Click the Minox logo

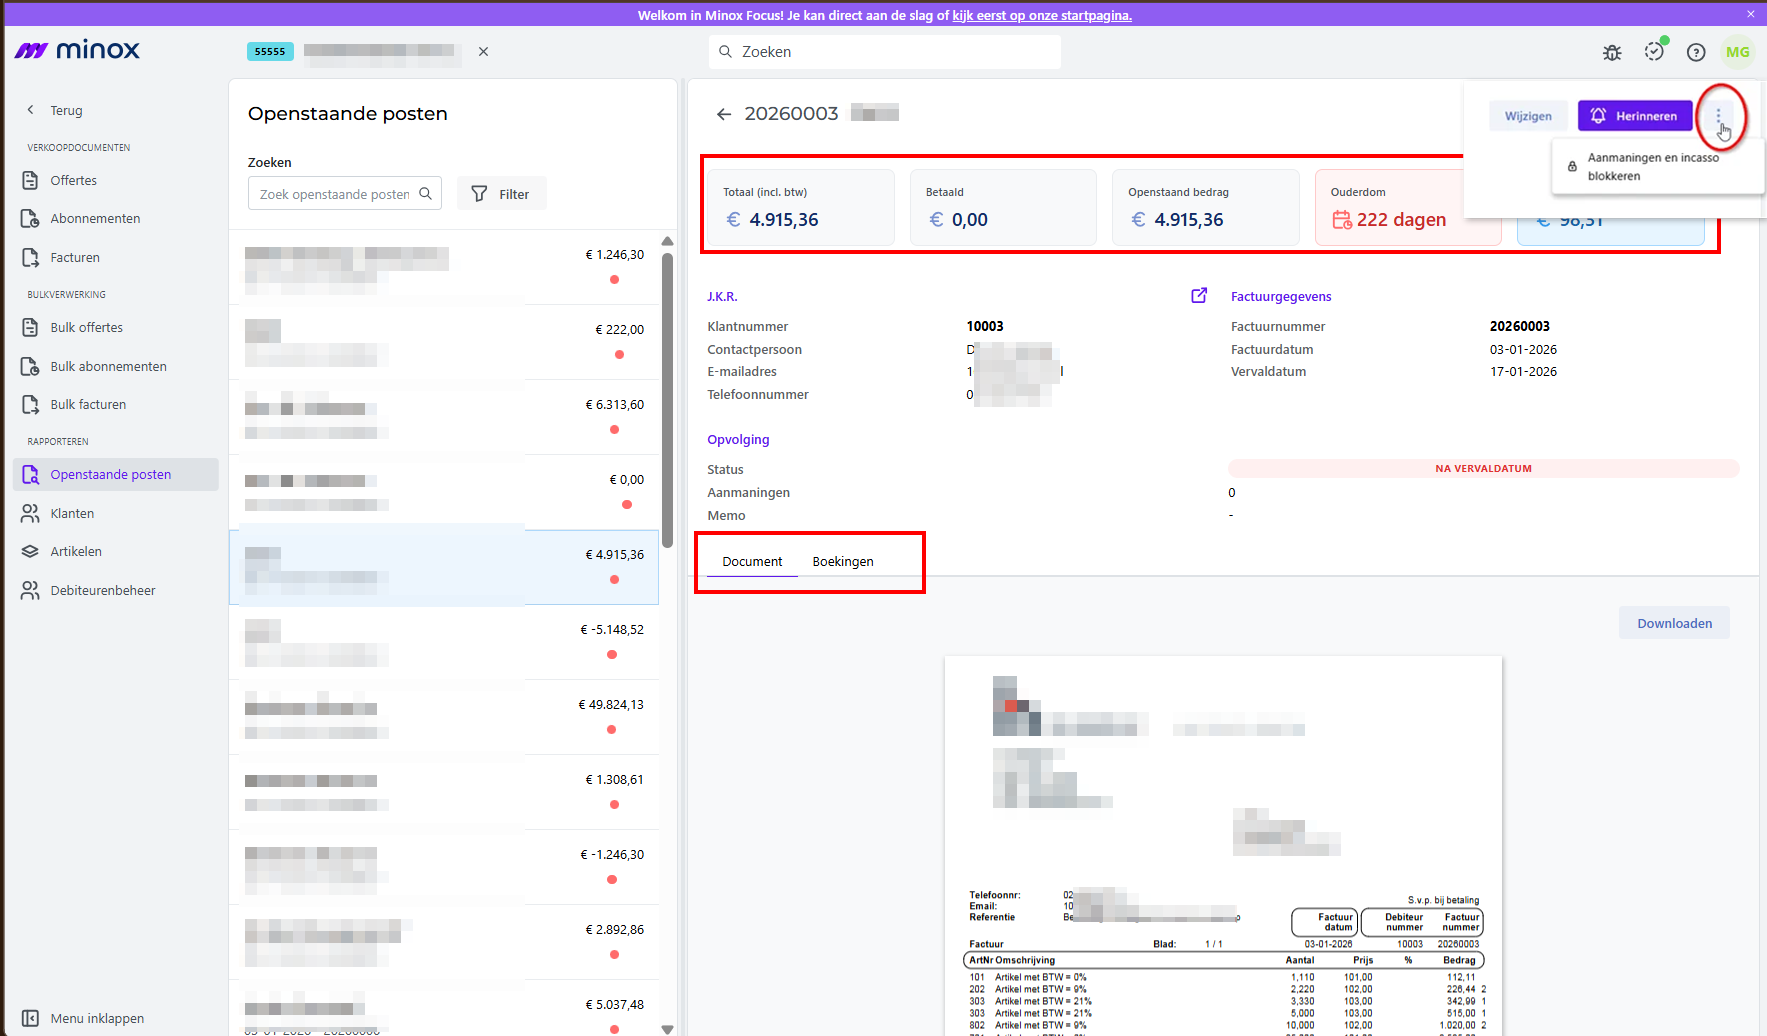(x=77, y=51)
